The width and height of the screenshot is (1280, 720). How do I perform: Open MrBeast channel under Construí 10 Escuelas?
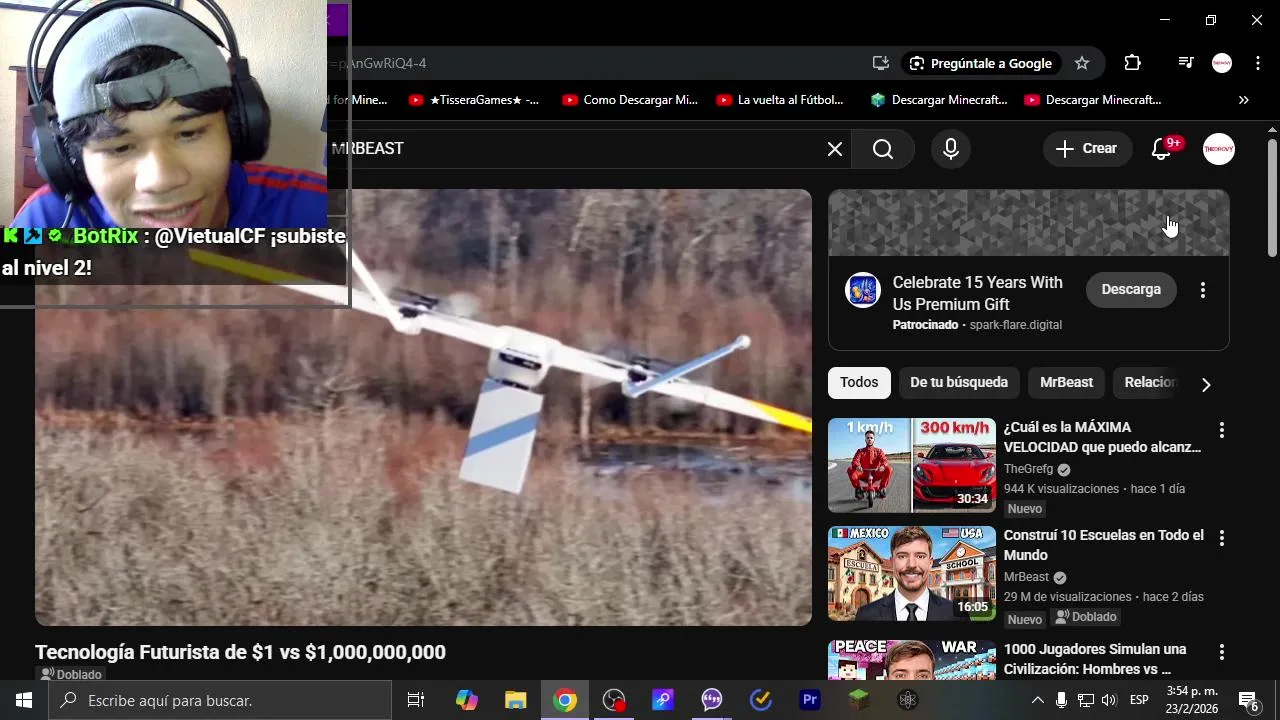point(1026,577)
